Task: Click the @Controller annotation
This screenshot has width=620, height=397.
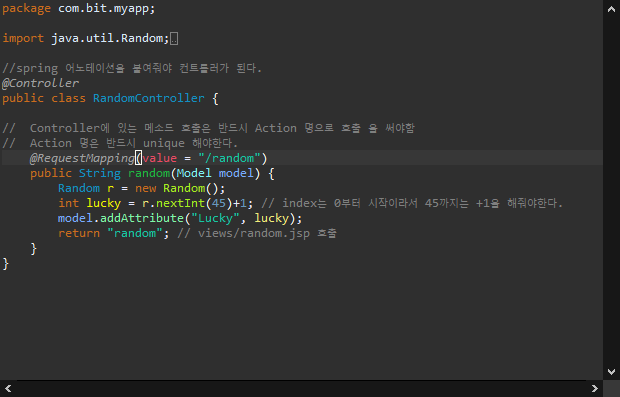Action: [x=40, y=83]
